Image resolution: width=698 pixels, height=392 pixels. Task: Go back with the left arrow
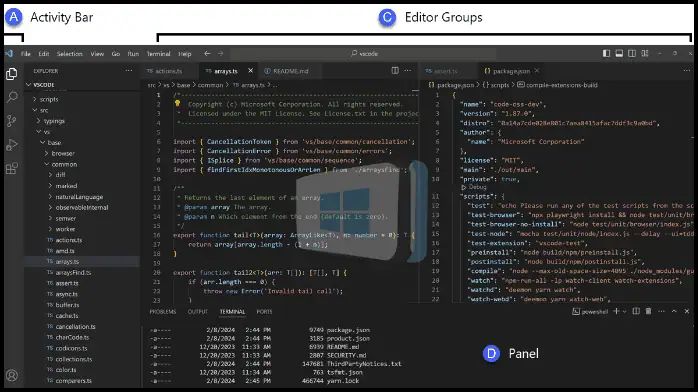207,53
